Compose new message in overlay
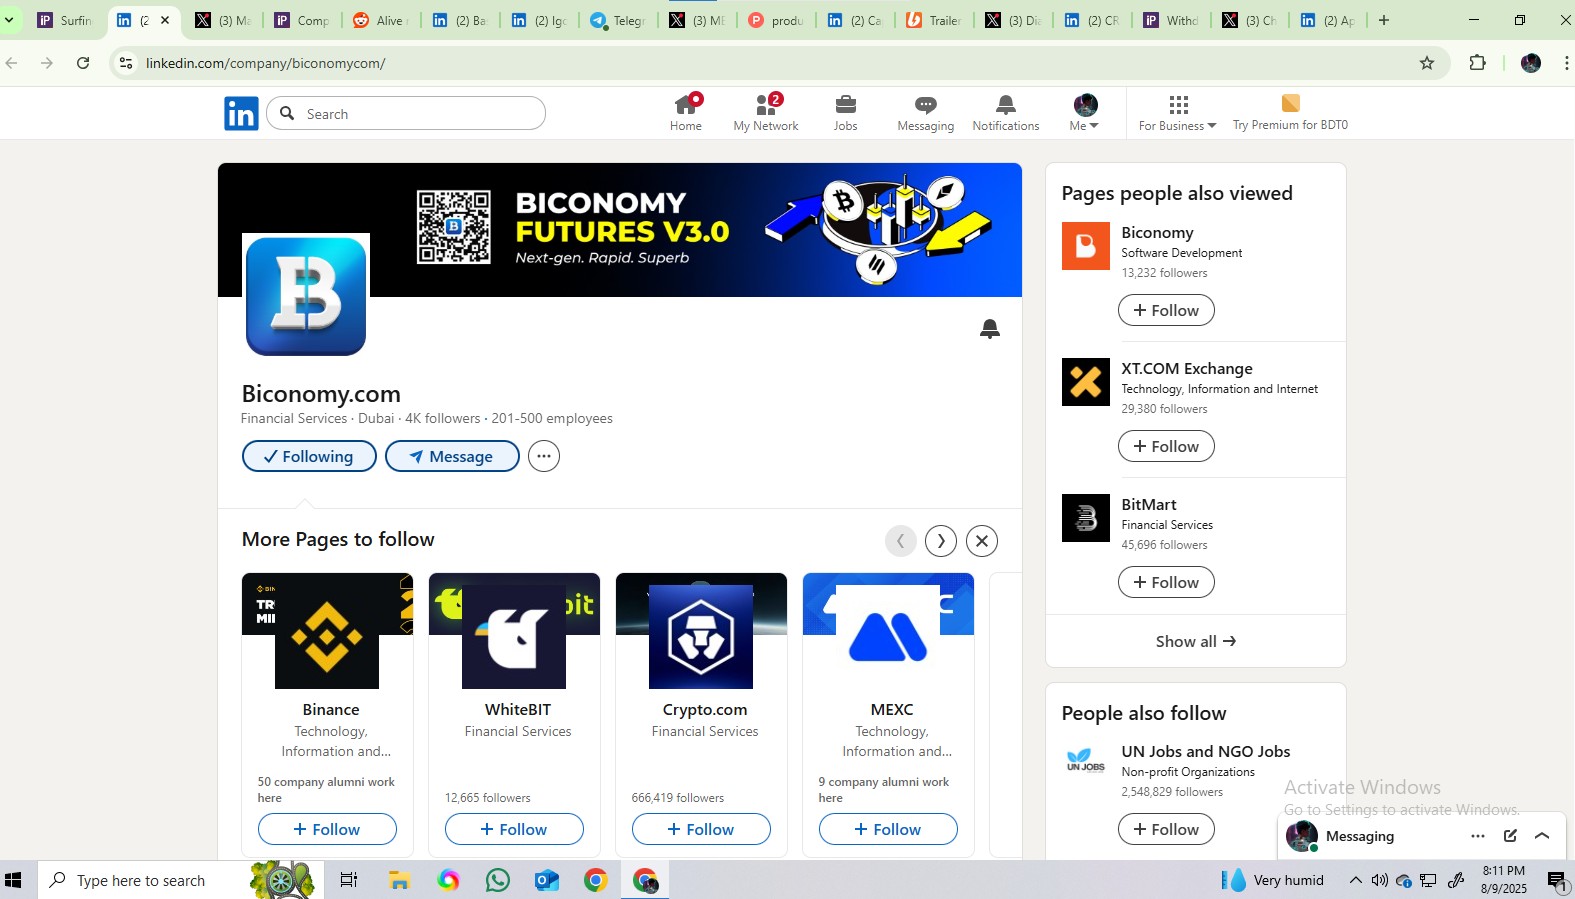Viewport: 1575px width, 899px height. (1510, 836)
